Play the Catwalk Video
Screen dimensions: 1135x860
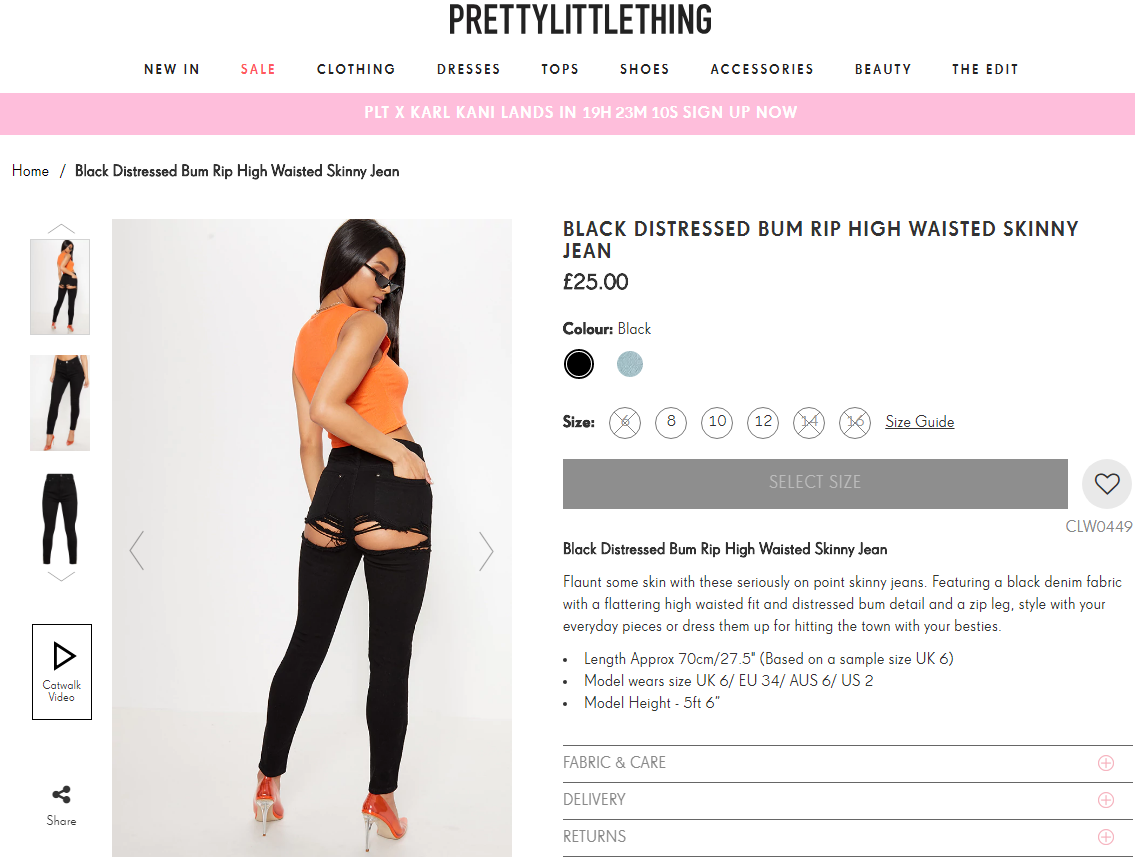coord(62,672)
